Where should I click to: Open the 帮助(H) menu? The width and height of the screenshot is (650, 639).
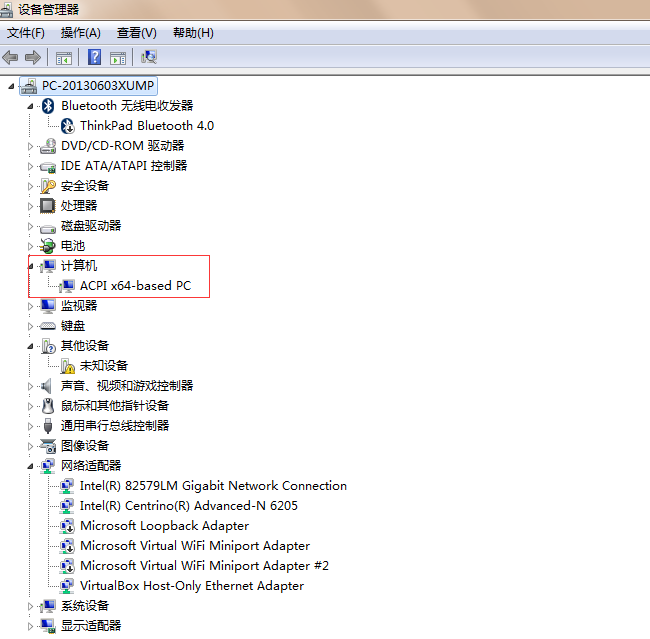click(x=193, y=33)
